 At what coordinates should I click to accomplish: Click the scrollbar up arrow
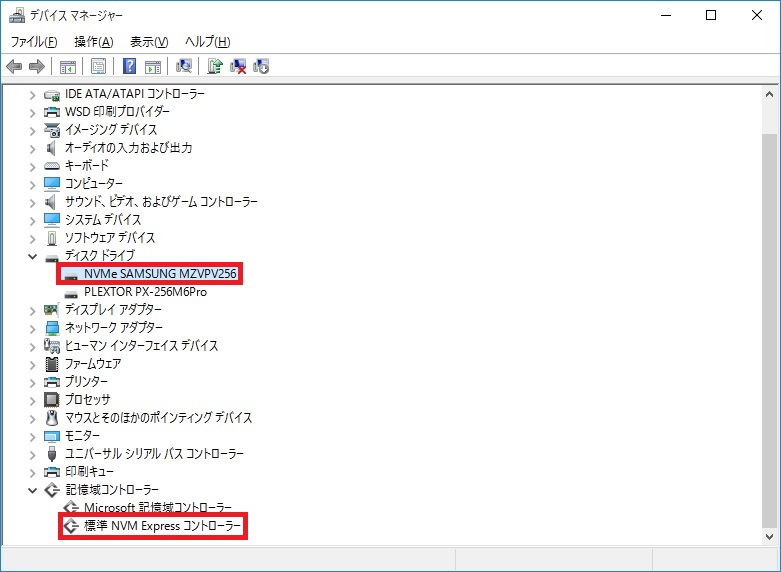tap(769, 94)
